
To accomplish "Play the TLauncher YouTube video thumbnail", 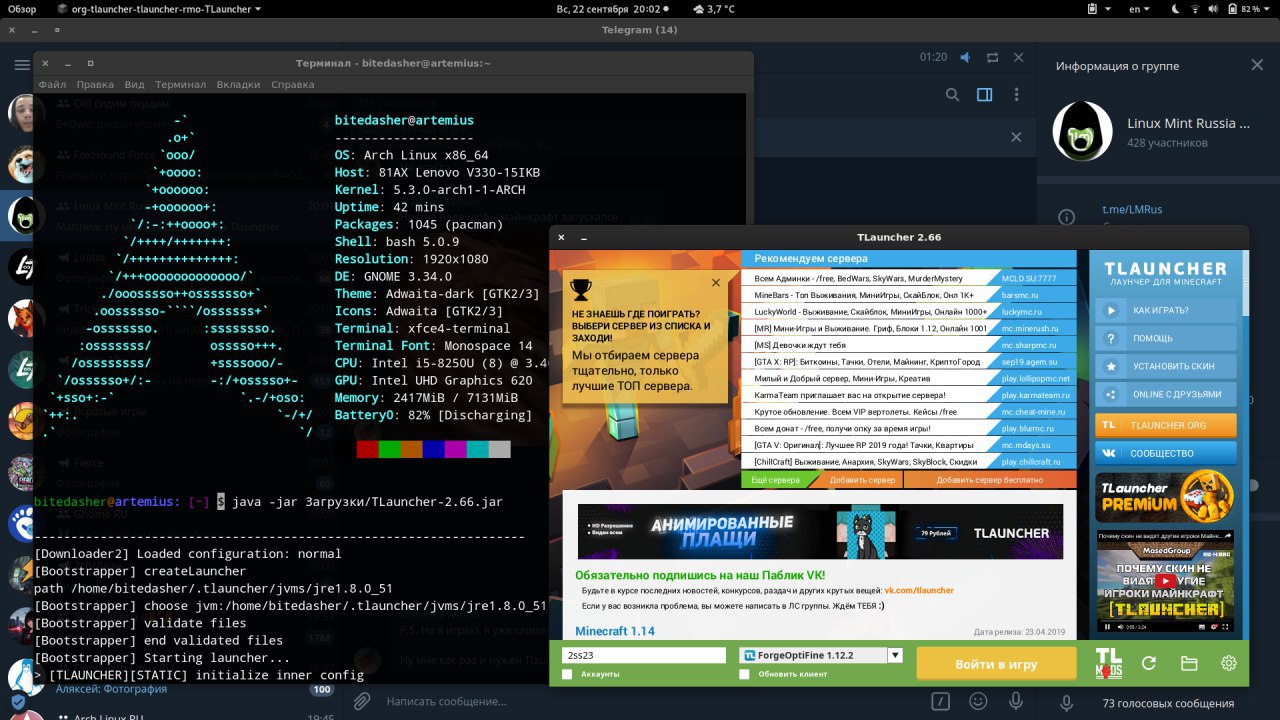I will (x=1166, y=581).
